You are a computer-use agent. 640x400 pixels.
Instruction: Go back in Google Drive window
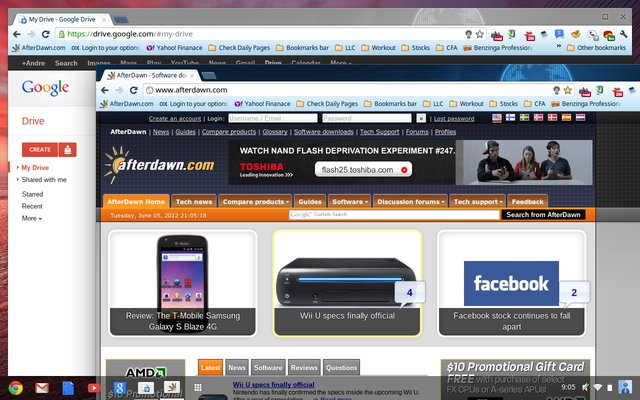[17, 34]
